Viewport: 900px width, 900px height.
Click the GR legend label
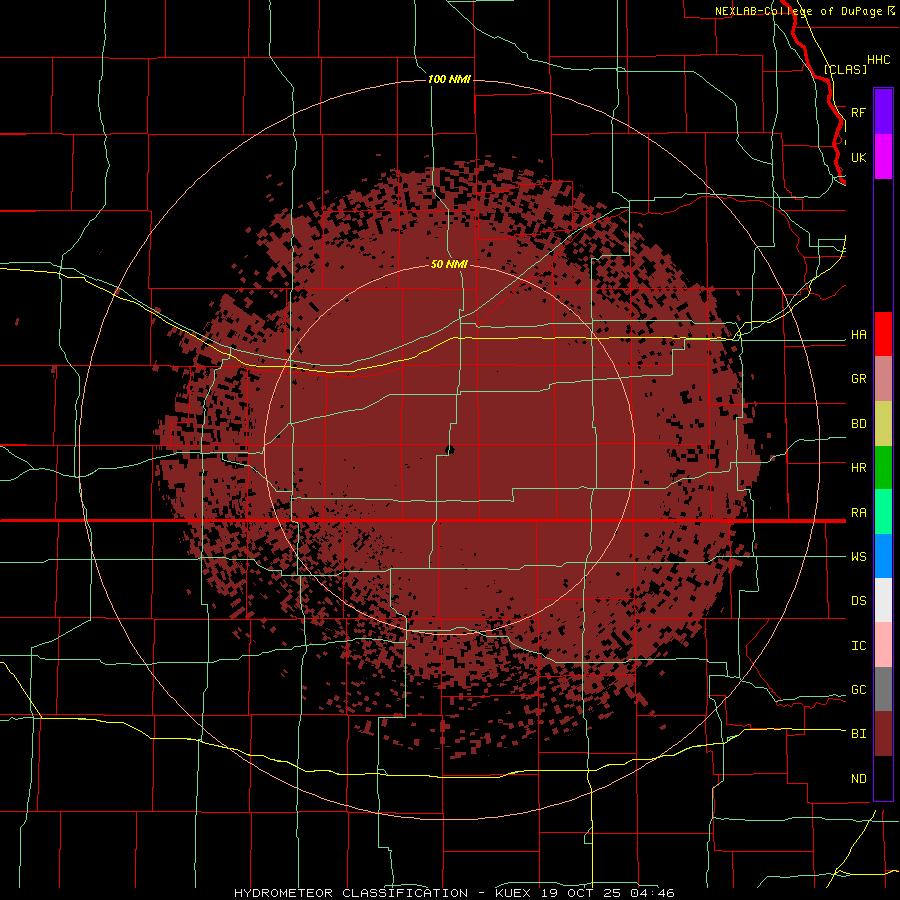pos(858,379)
